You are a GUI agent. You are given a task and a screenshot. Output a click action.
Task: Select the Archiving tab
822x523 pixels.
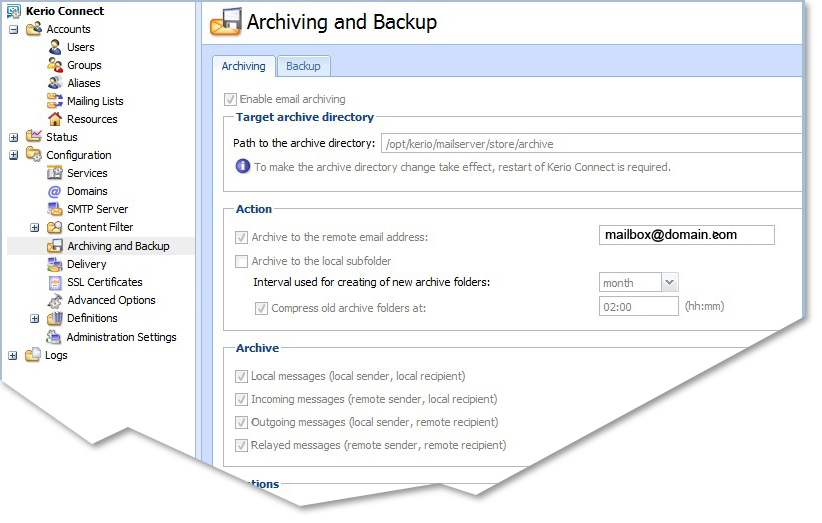click(x=243, y=66)
